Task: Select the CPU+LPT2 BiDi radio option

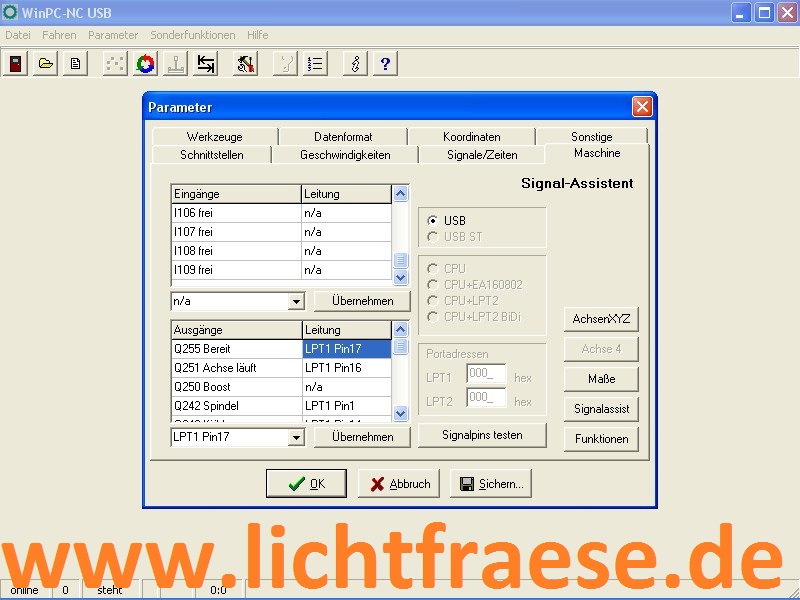Action: click(x=433, y=317)
